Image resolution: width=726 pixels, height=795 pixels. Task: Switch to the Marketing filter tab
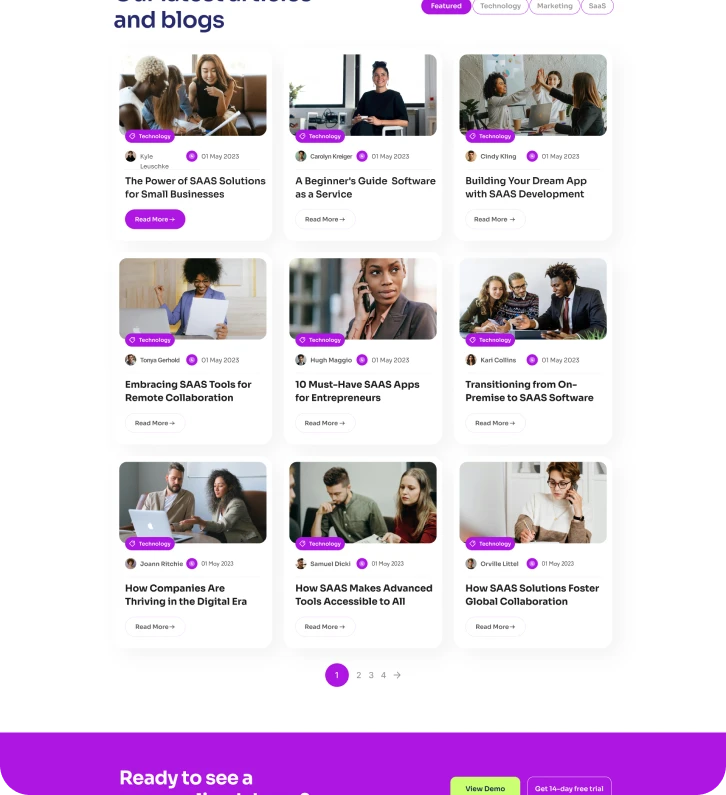(x=555, y=6)
